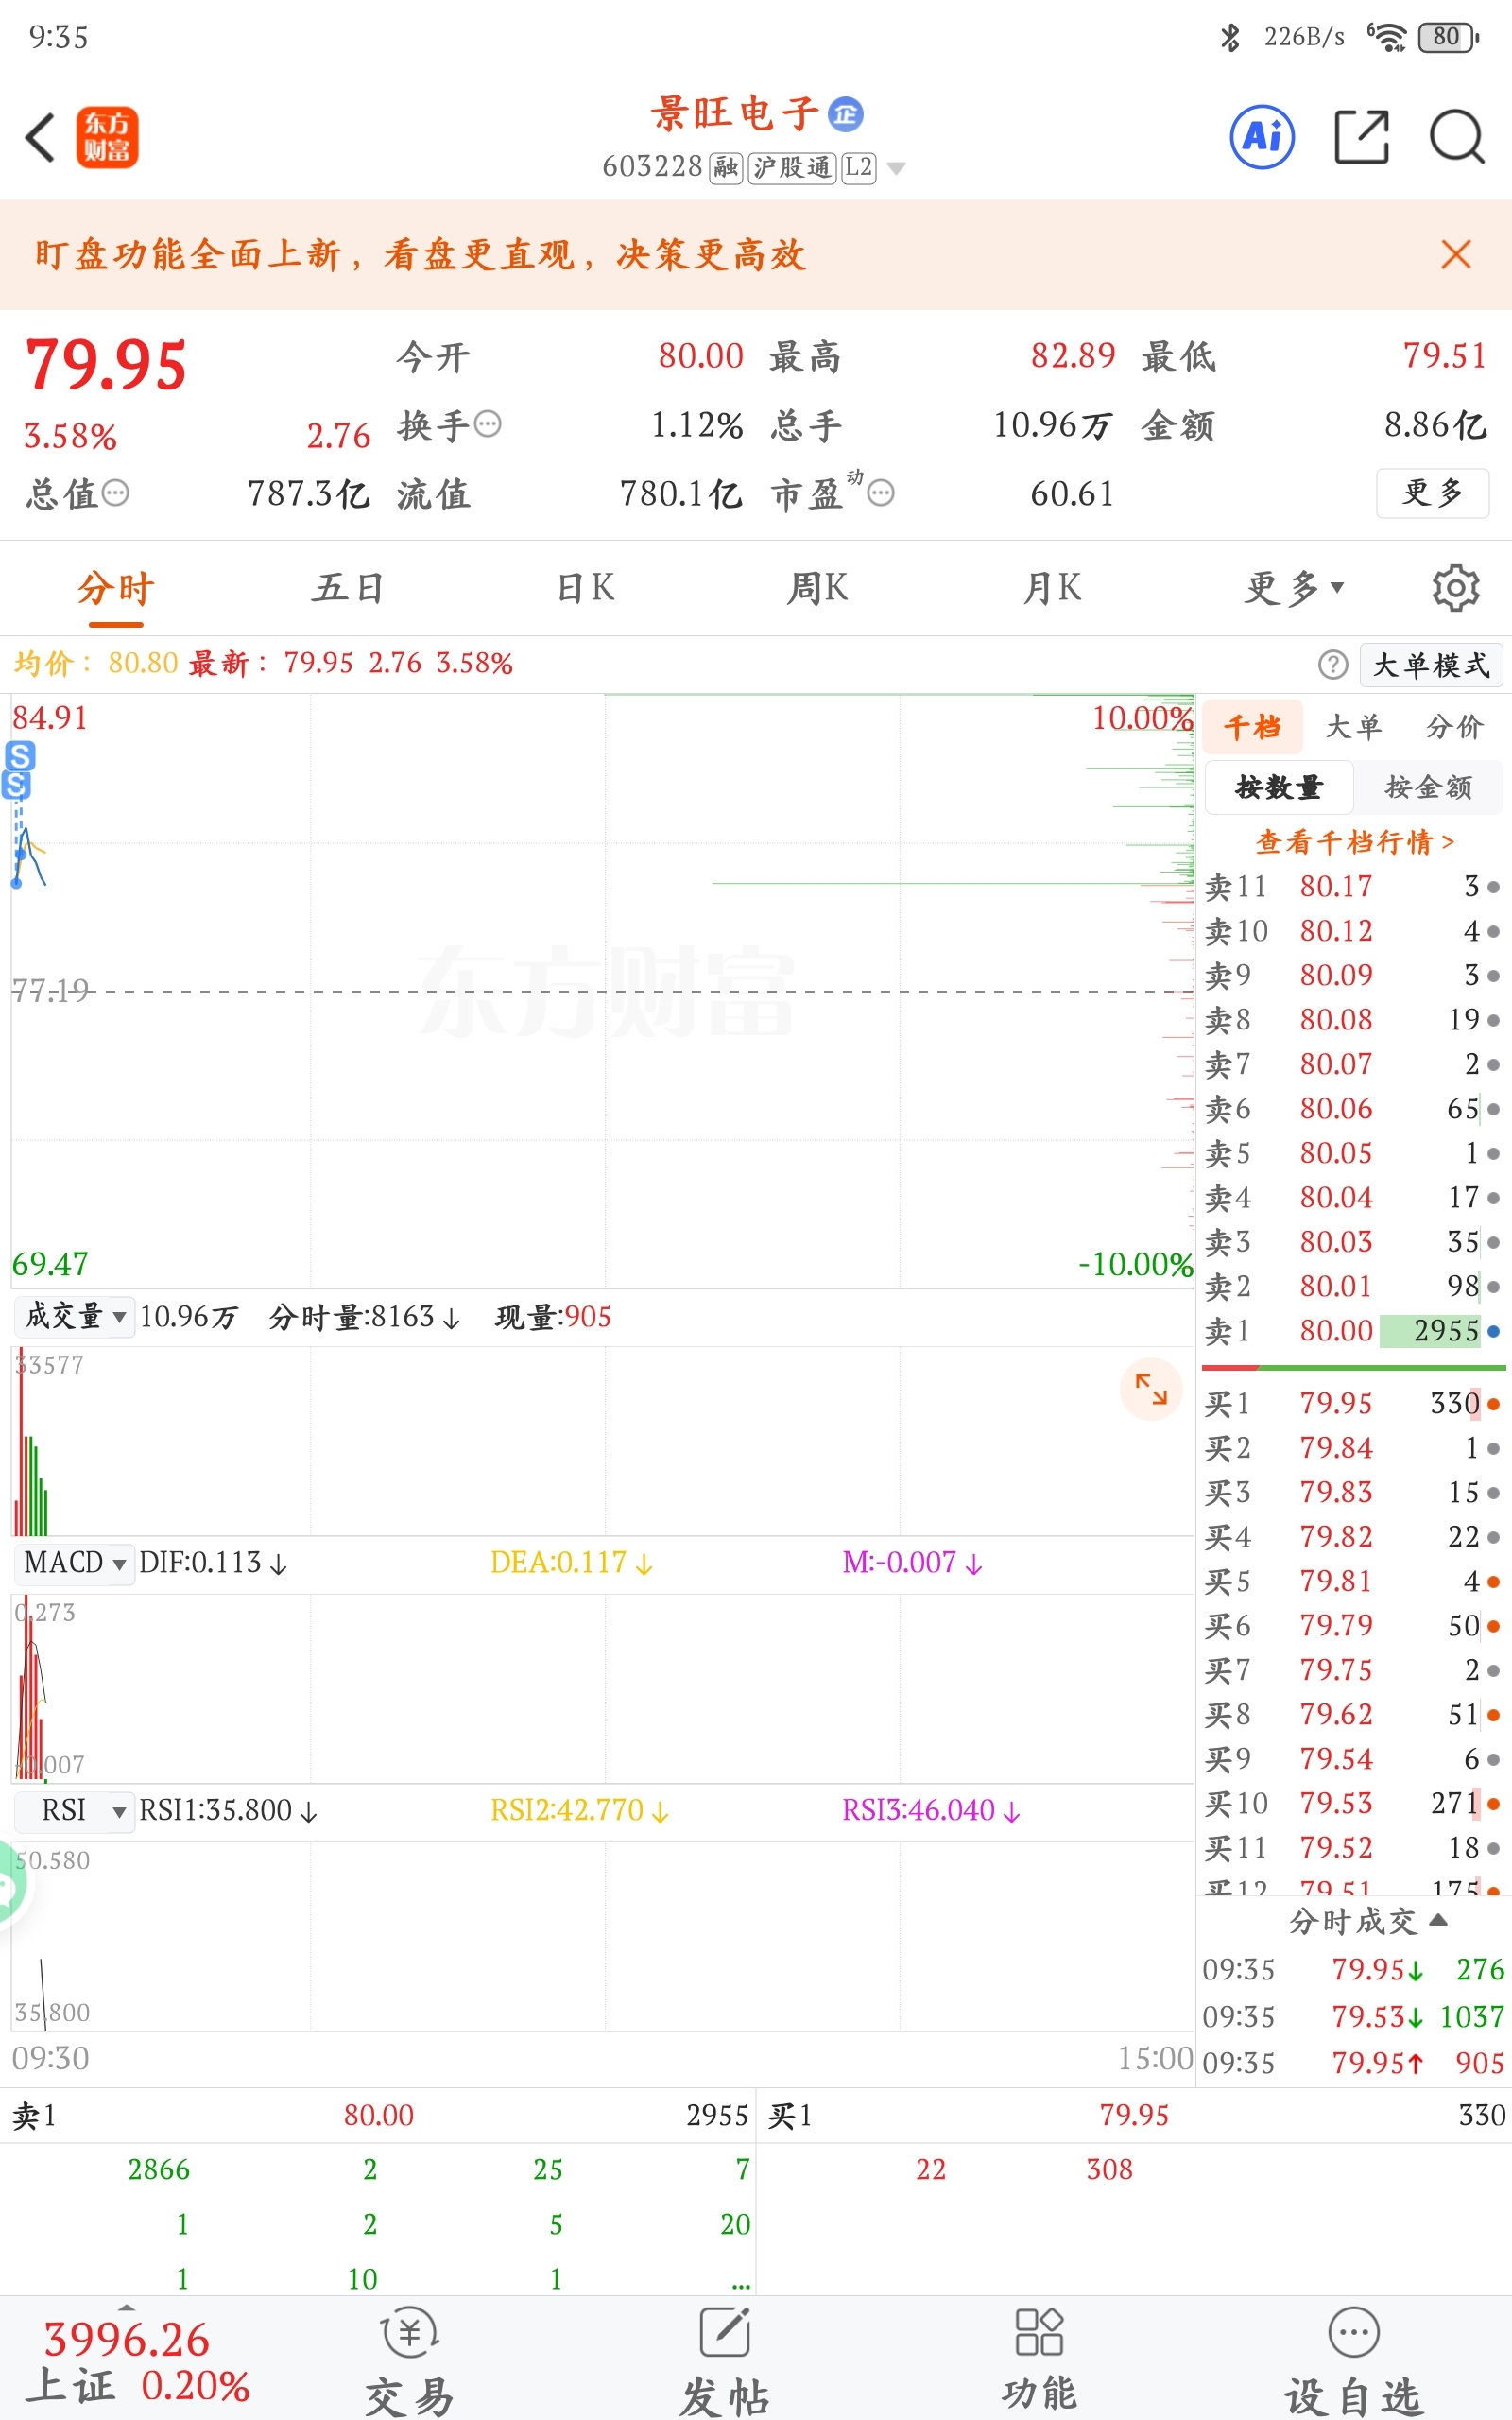Tap the share icon
Screen dimensions: 1512x2420
[1362, 137]
